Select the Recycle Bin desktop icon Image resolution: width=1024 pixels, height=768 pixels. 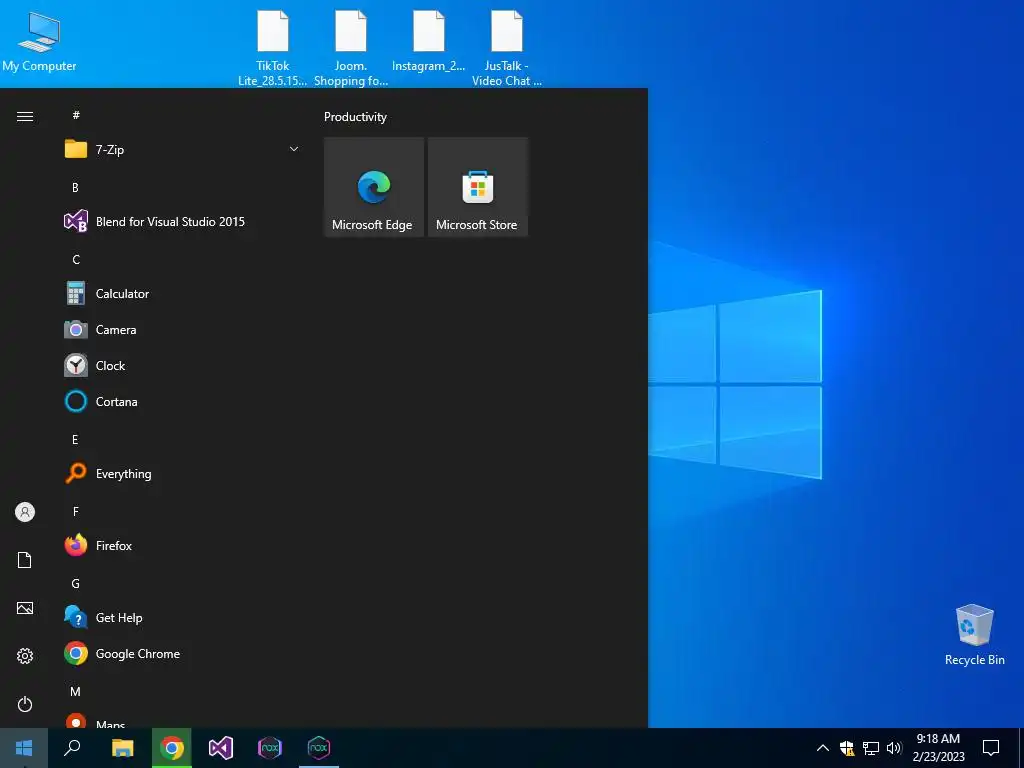pos(974,635)
